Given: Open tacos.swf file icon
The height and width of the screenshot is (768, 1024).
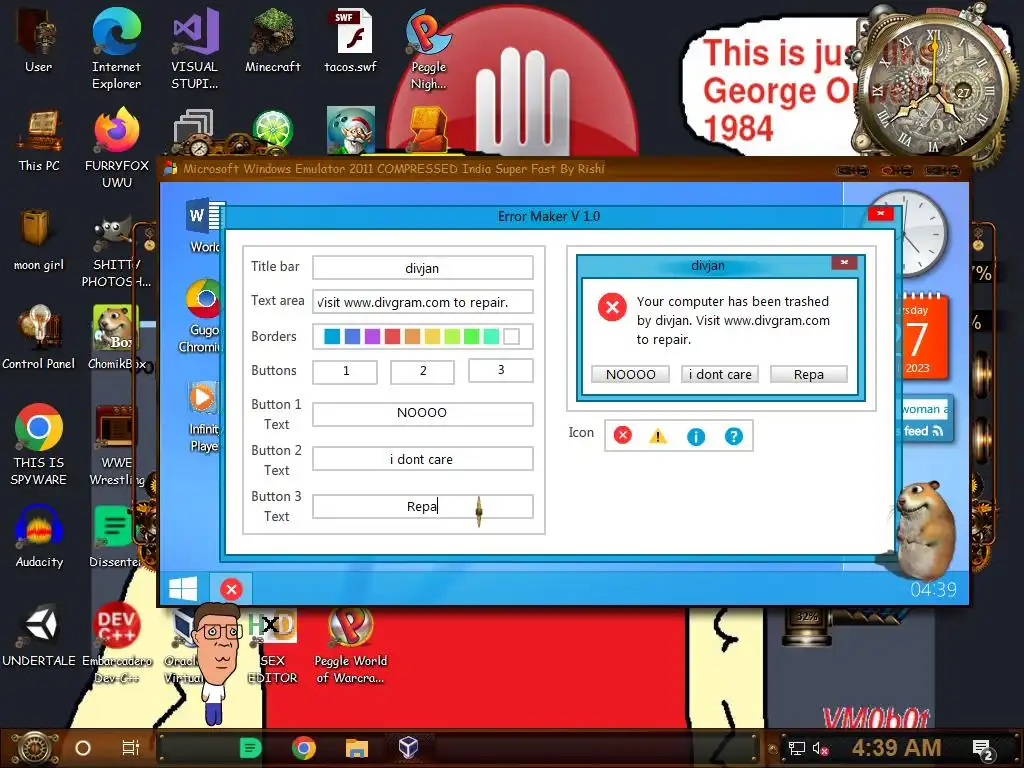Looking at the screenshot, I should coord(351,40).
